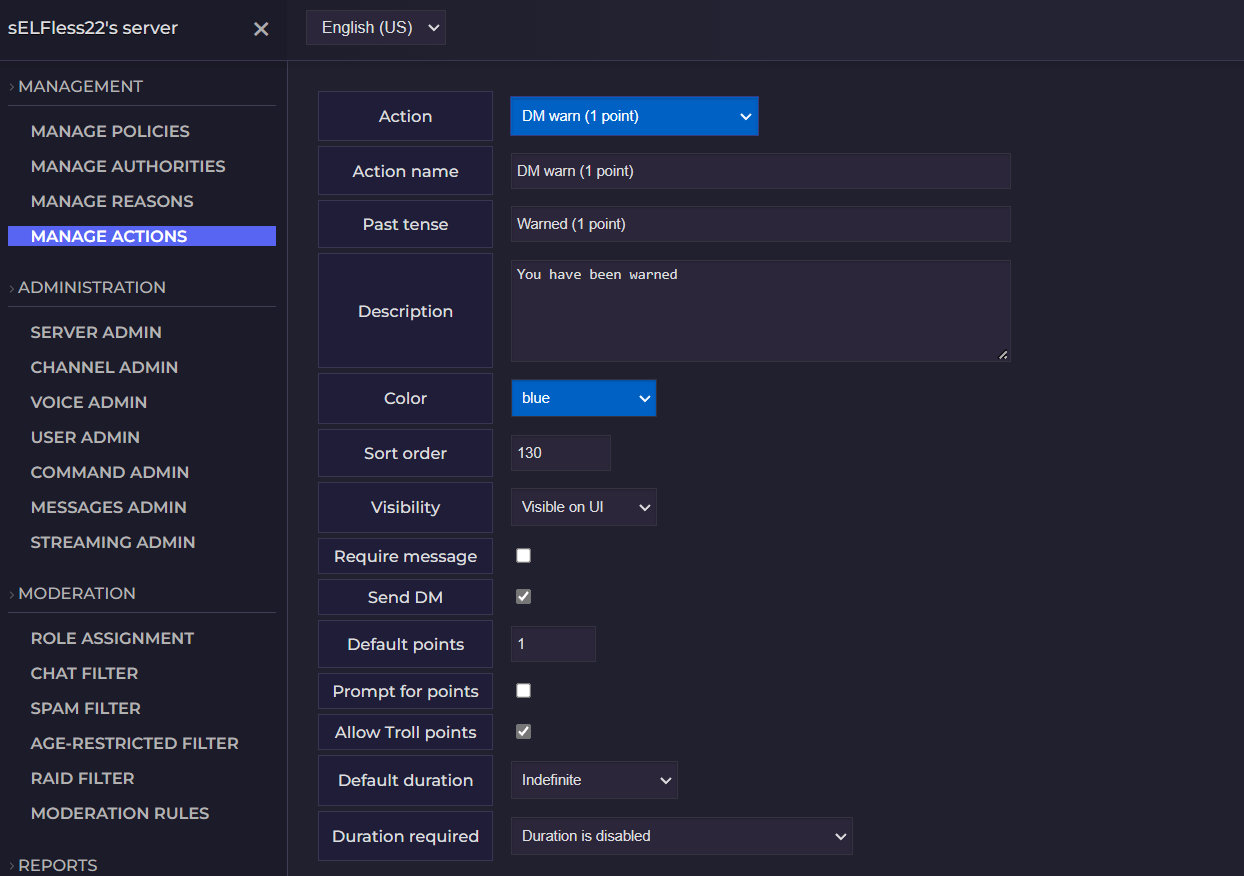Screen dimensions: 1244x876
Task: Open Role Assignment page
Action: [x=112, y=638]
